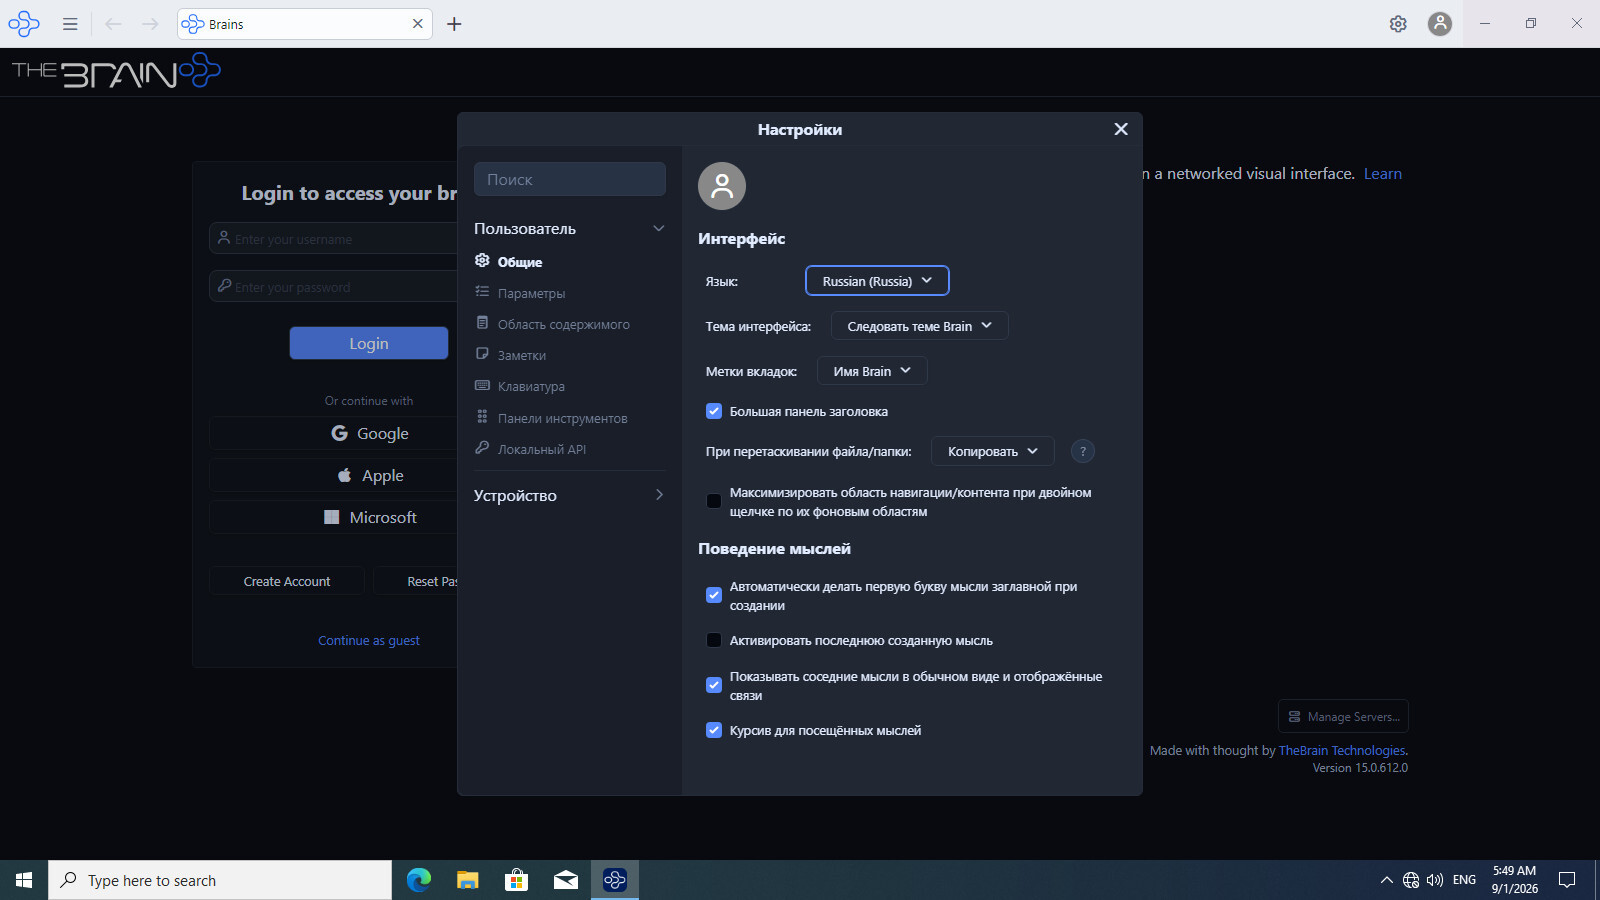Open the Язык Russian (Russia) dropdown
Screen dimensions: 1600x900
point(877,281)
